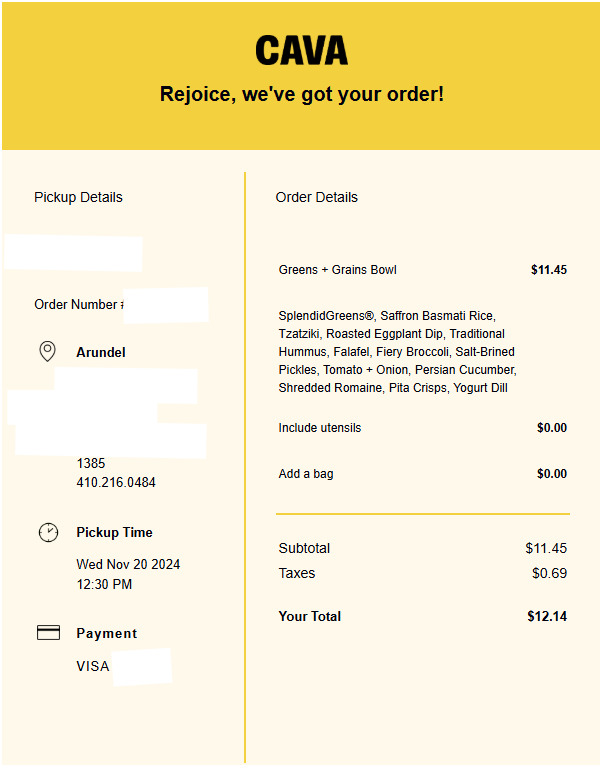
Task: Click the 12:30 PM pickup time
Action: pyautogui.click(x=104, y=585)
